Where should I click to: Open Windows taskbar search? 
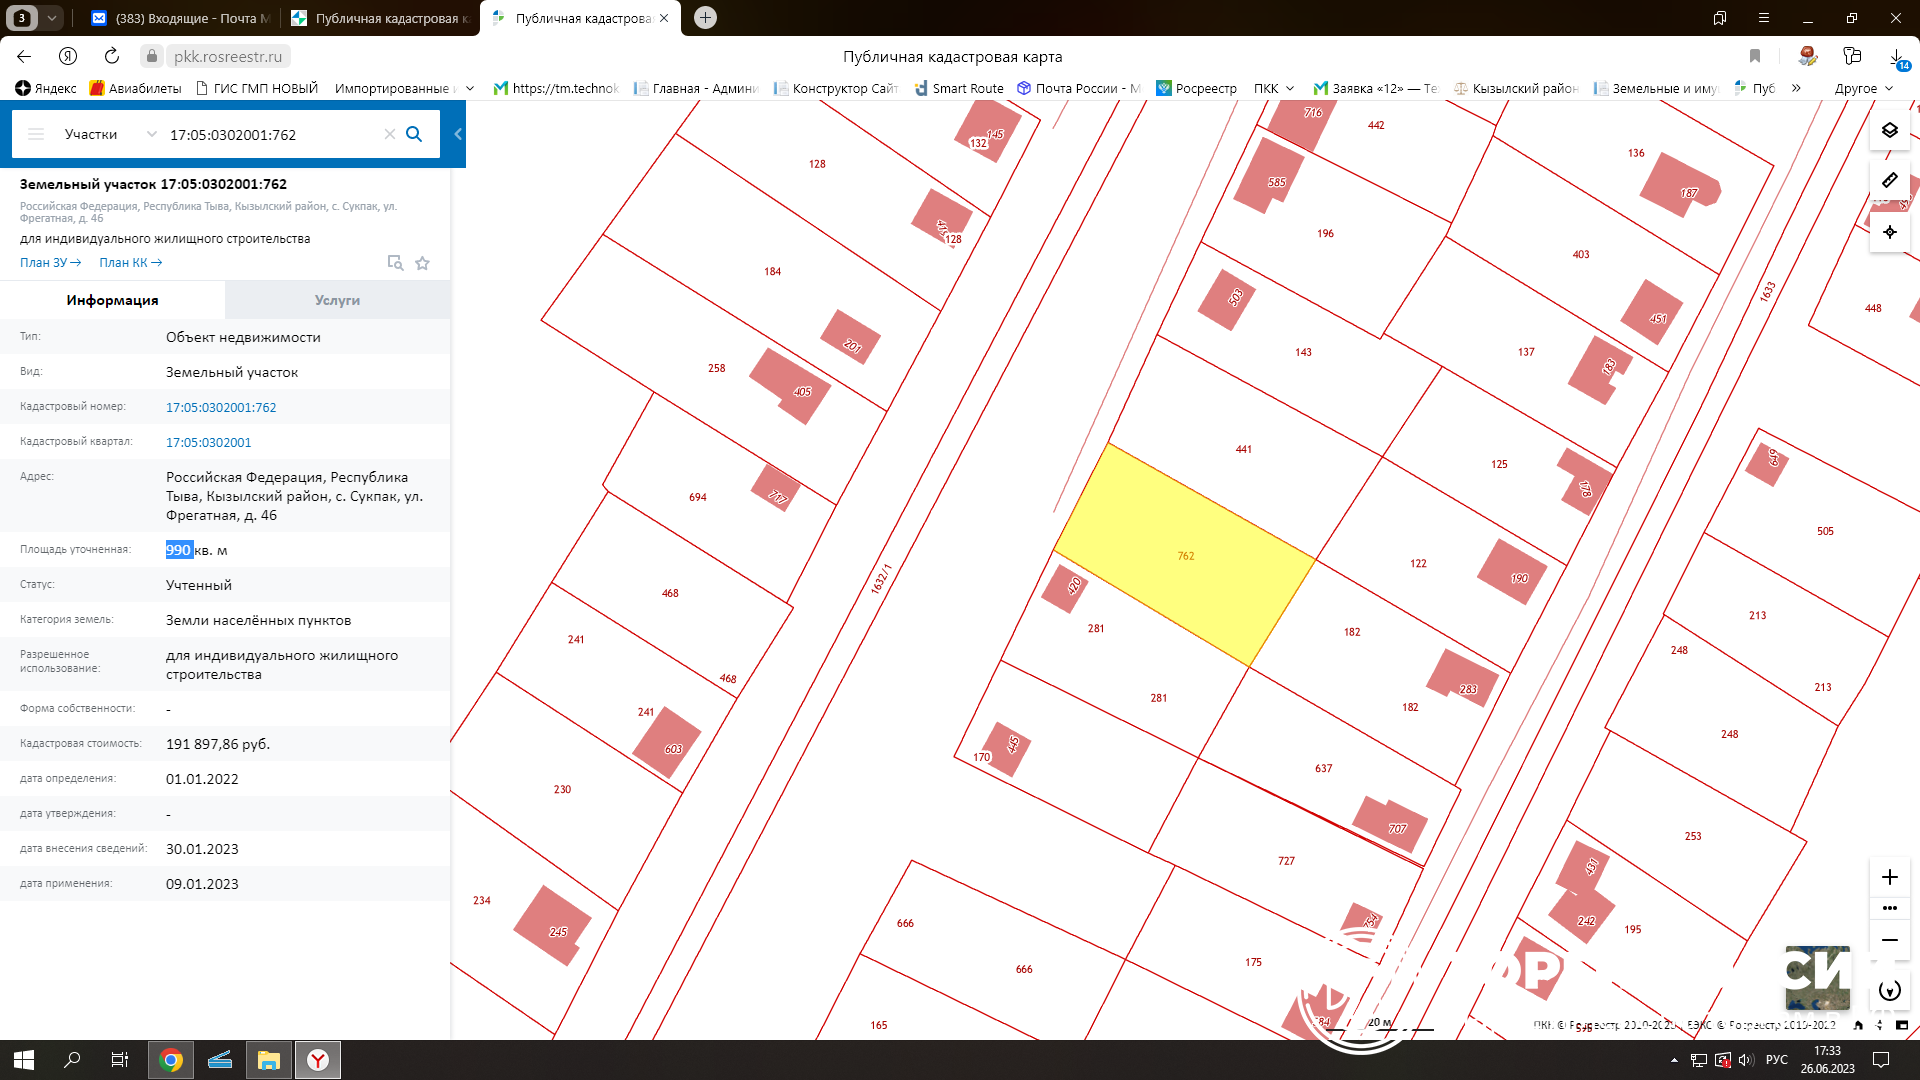tap(72, 1060)
